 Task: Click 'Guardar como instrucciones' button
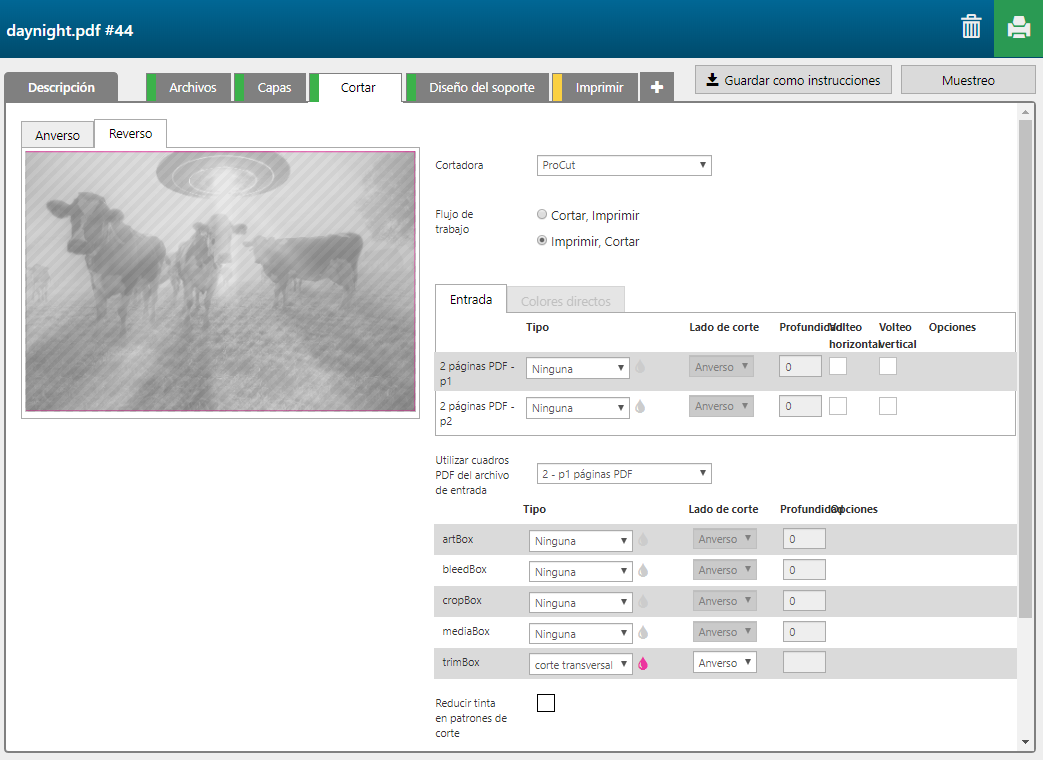792,80
